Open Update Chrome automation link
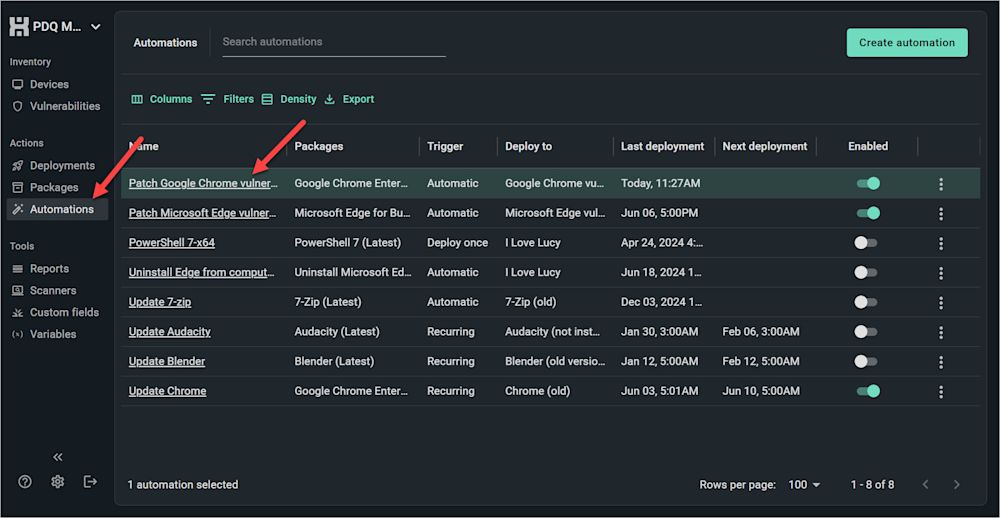The height and width of the screenshot is (518, 1000). 168,391
